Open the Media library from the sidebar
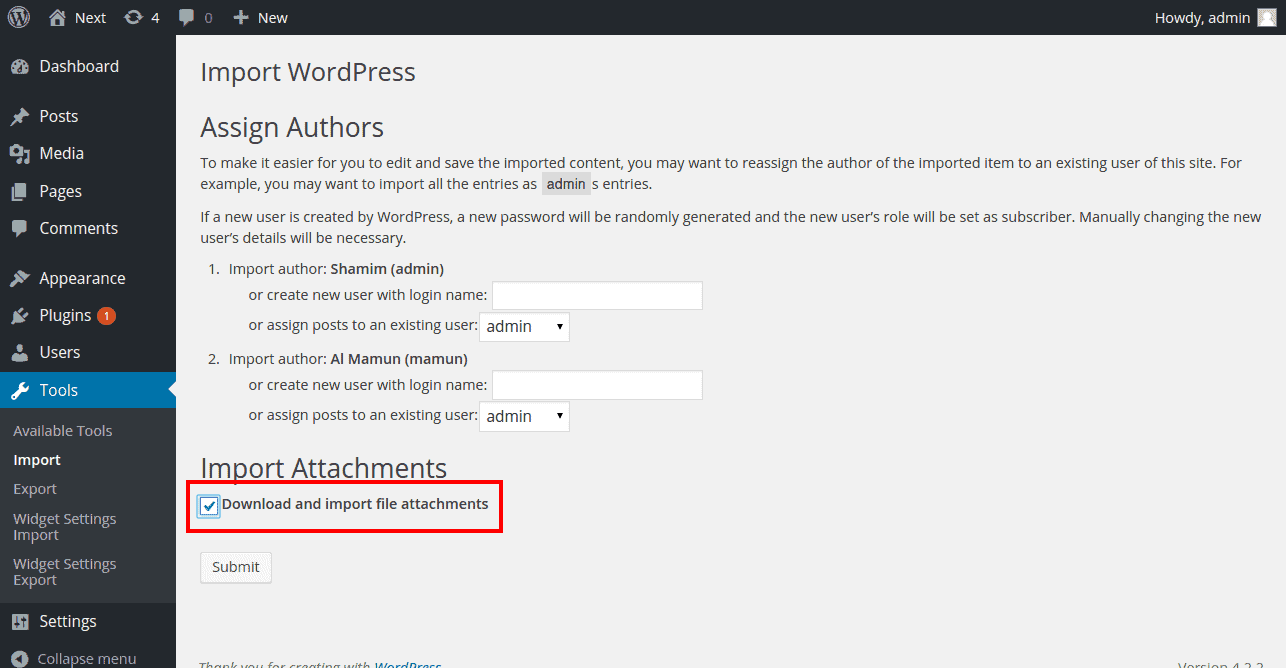 62,152
